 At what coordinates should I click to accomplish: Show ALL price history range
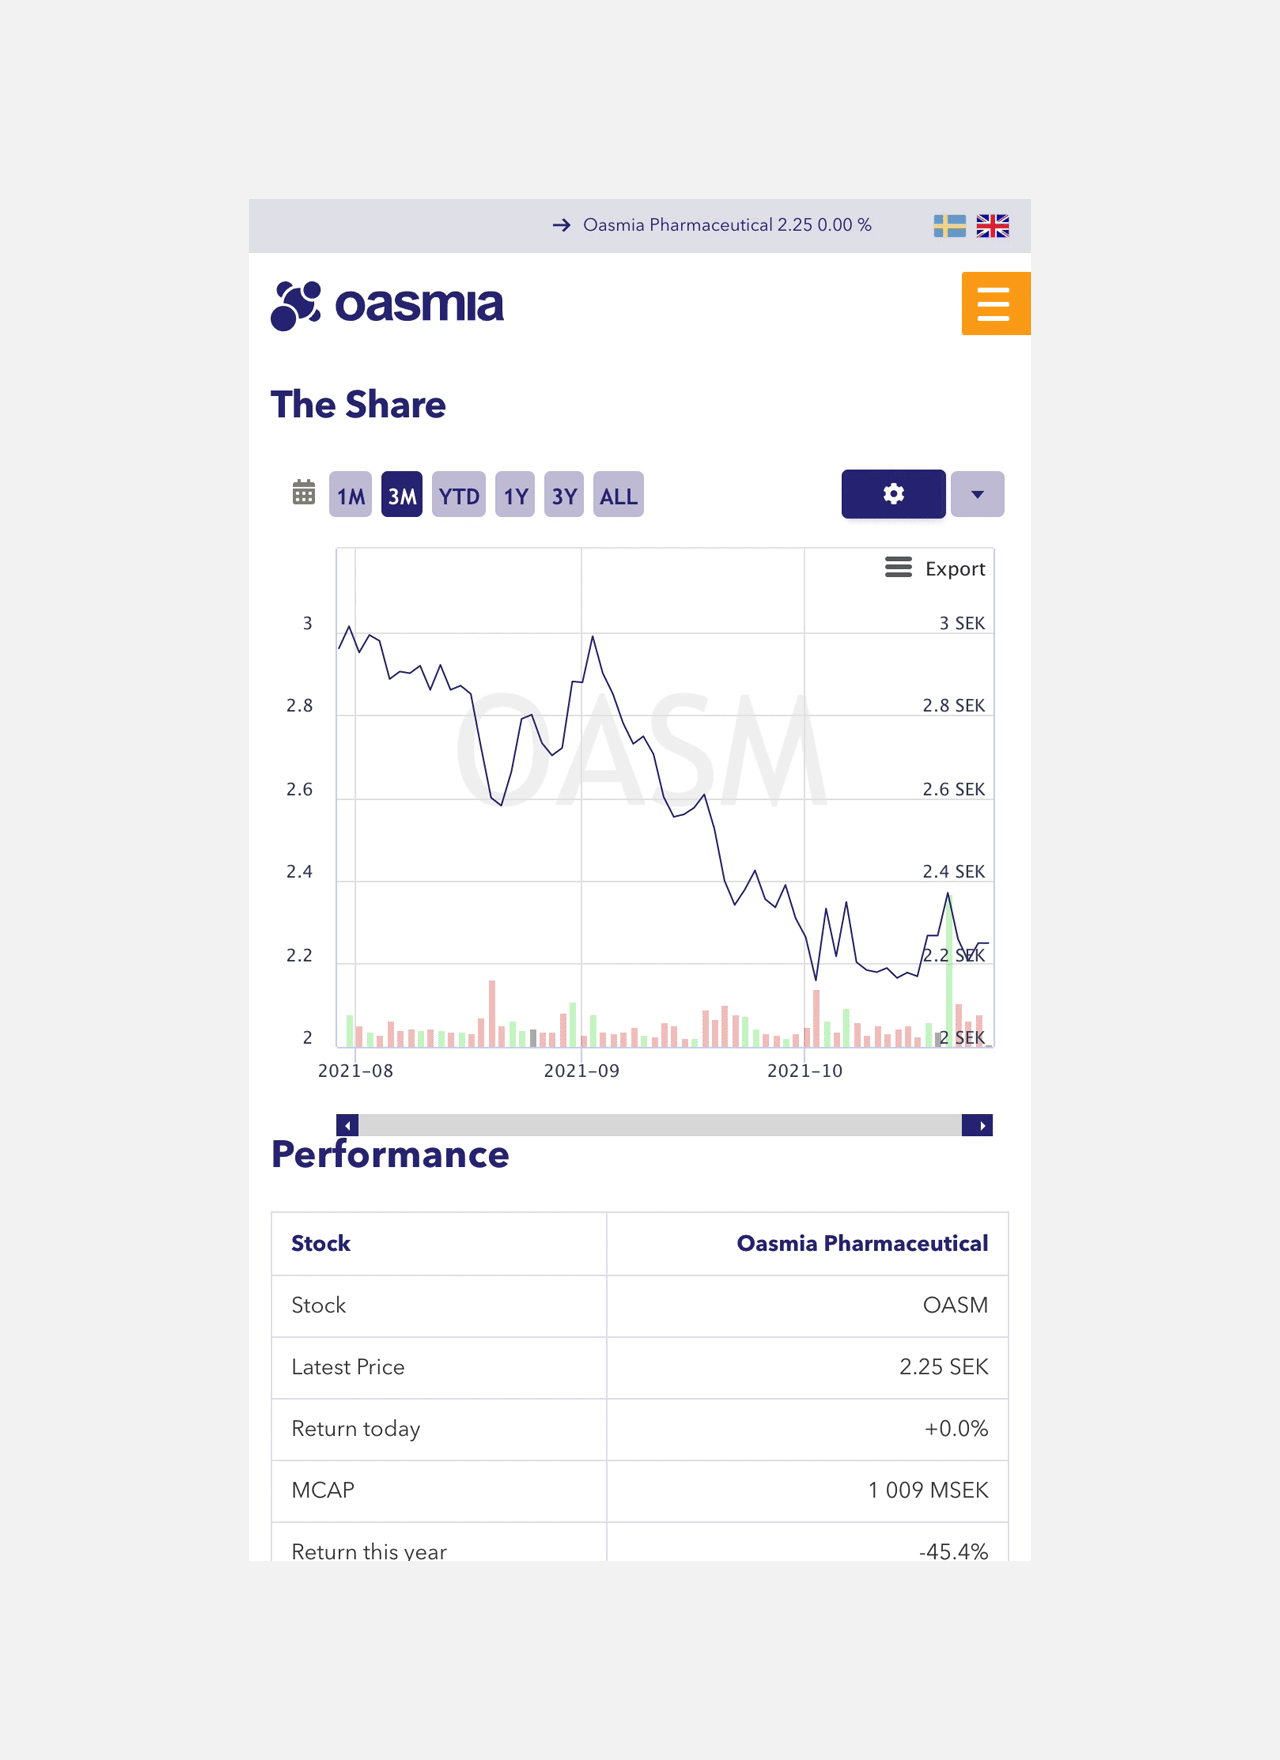tap(618, 495)
